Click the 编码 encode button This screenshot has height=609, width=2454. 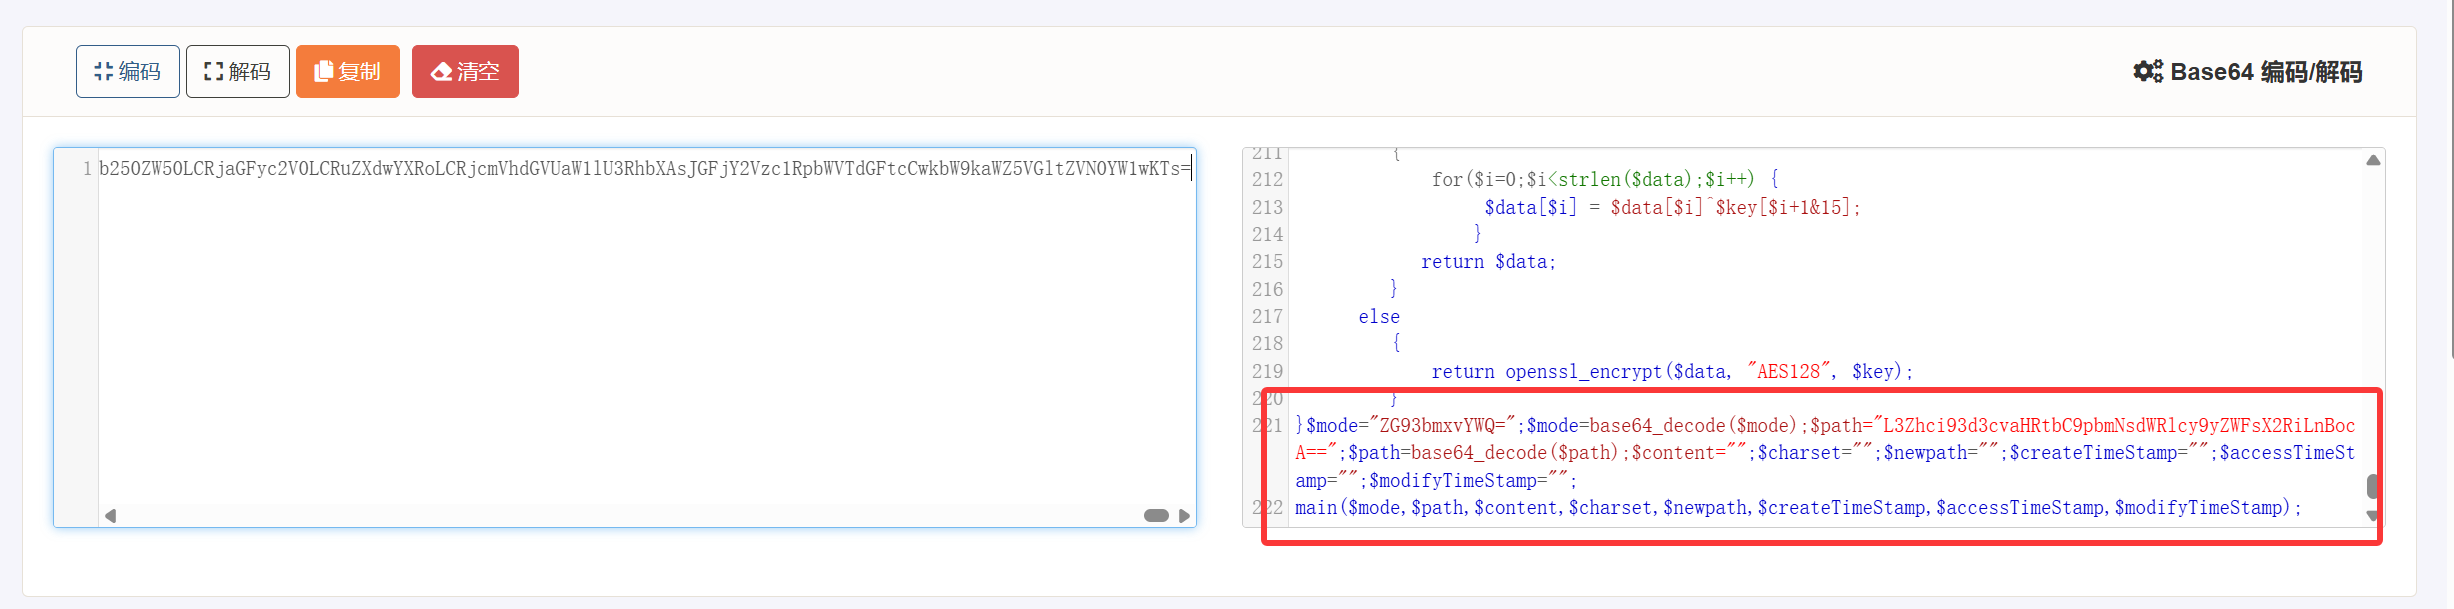(x=127, y=71)
